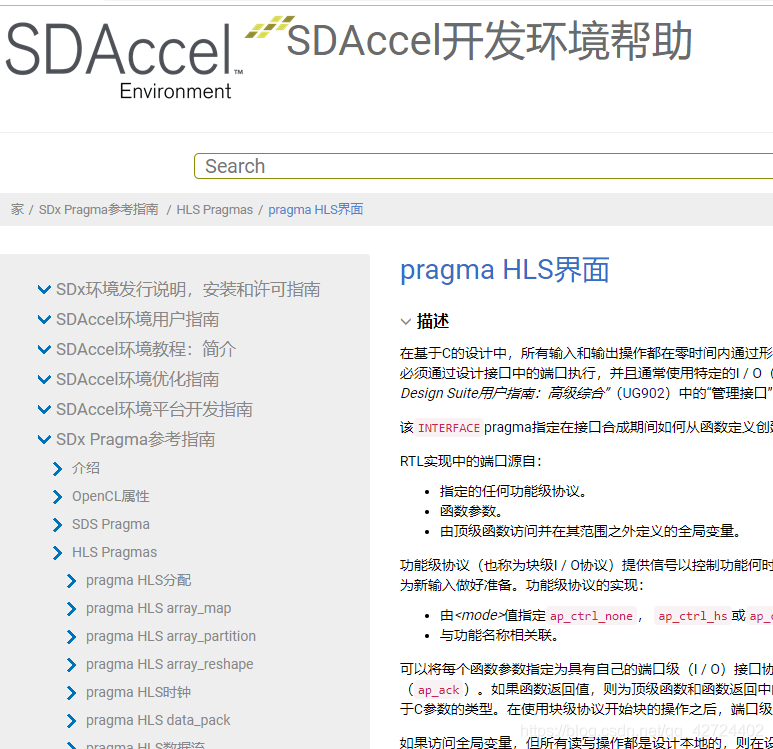This screenshot has width=773, height=749.
Task: Open SDAccel环境教程:简介 topic
Action: (x=146, y=350)
